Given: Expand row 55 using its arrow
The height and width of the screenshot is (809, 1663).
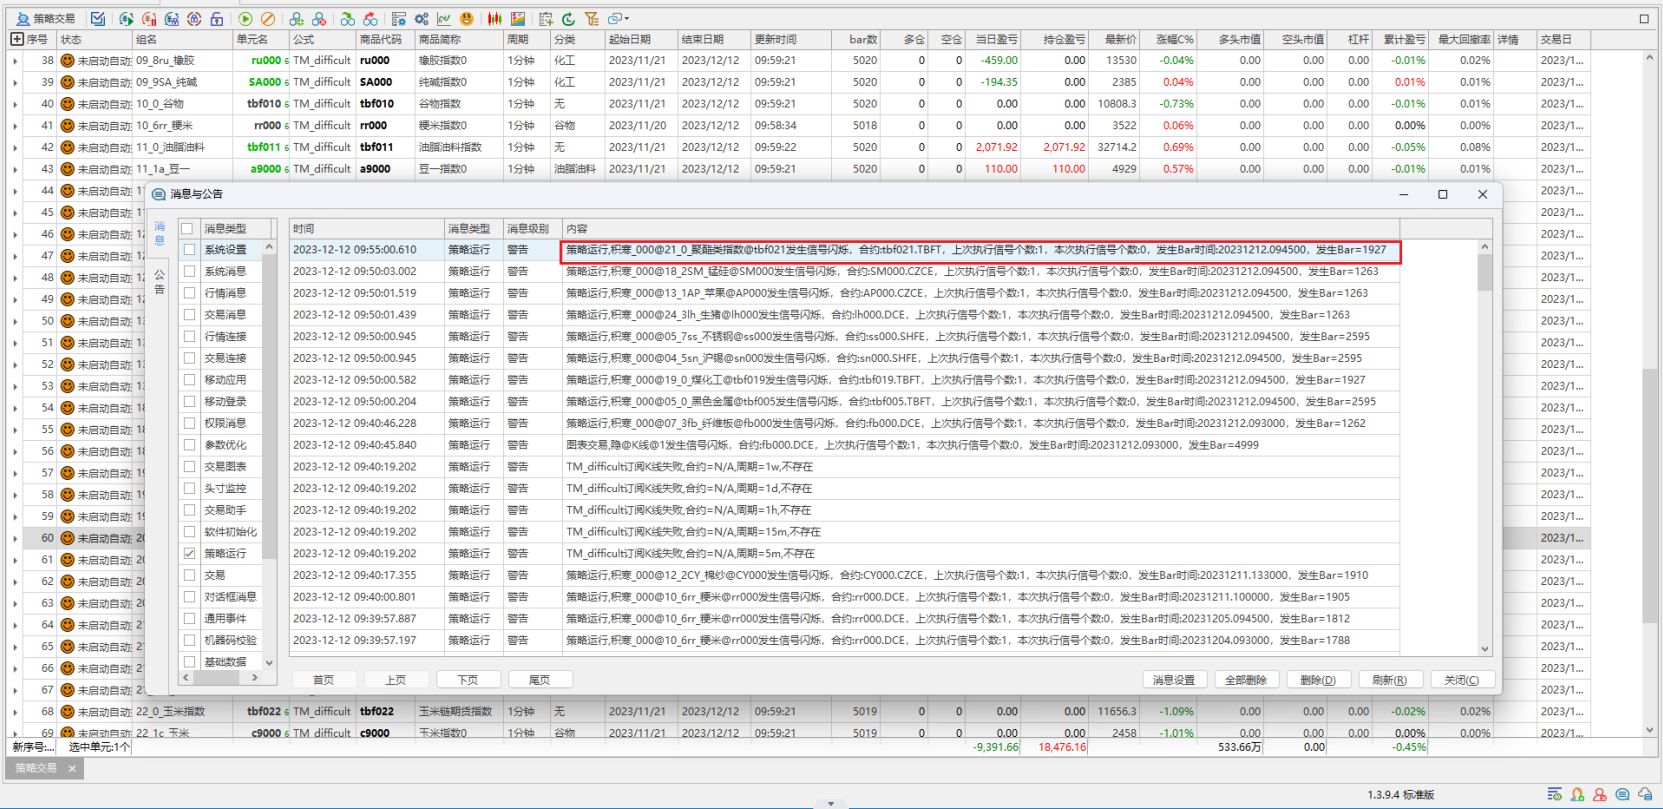Looking at the screenshot, I should click(15, 430).
